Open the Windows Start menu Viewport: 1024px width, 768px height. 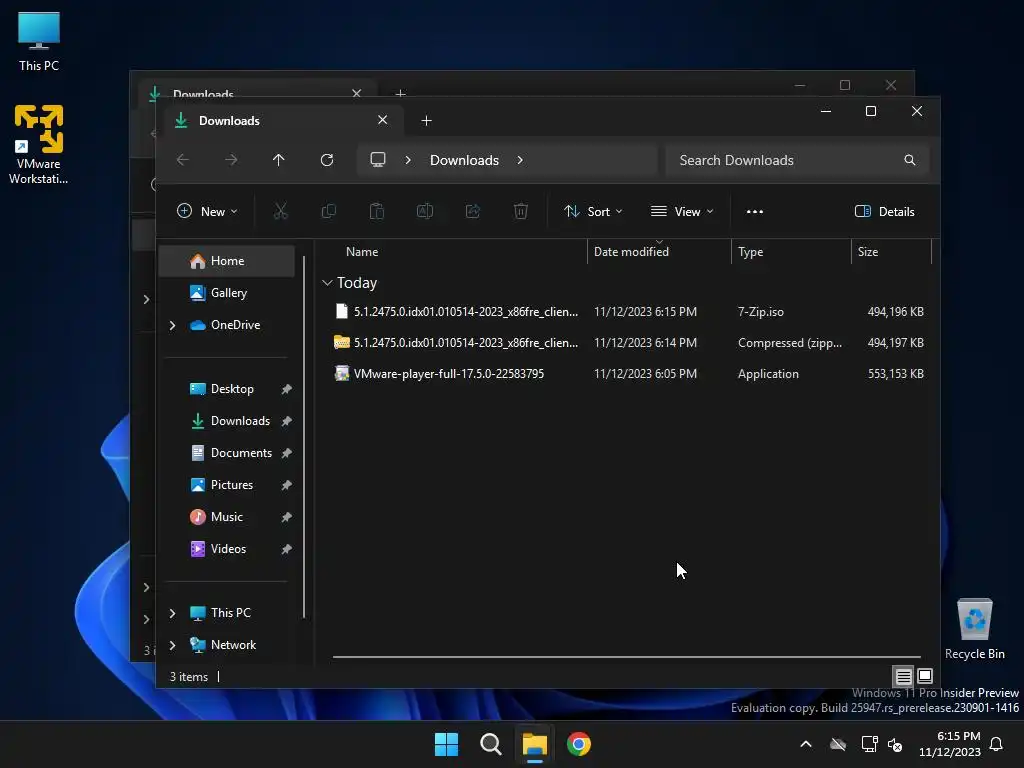point(447,744)
